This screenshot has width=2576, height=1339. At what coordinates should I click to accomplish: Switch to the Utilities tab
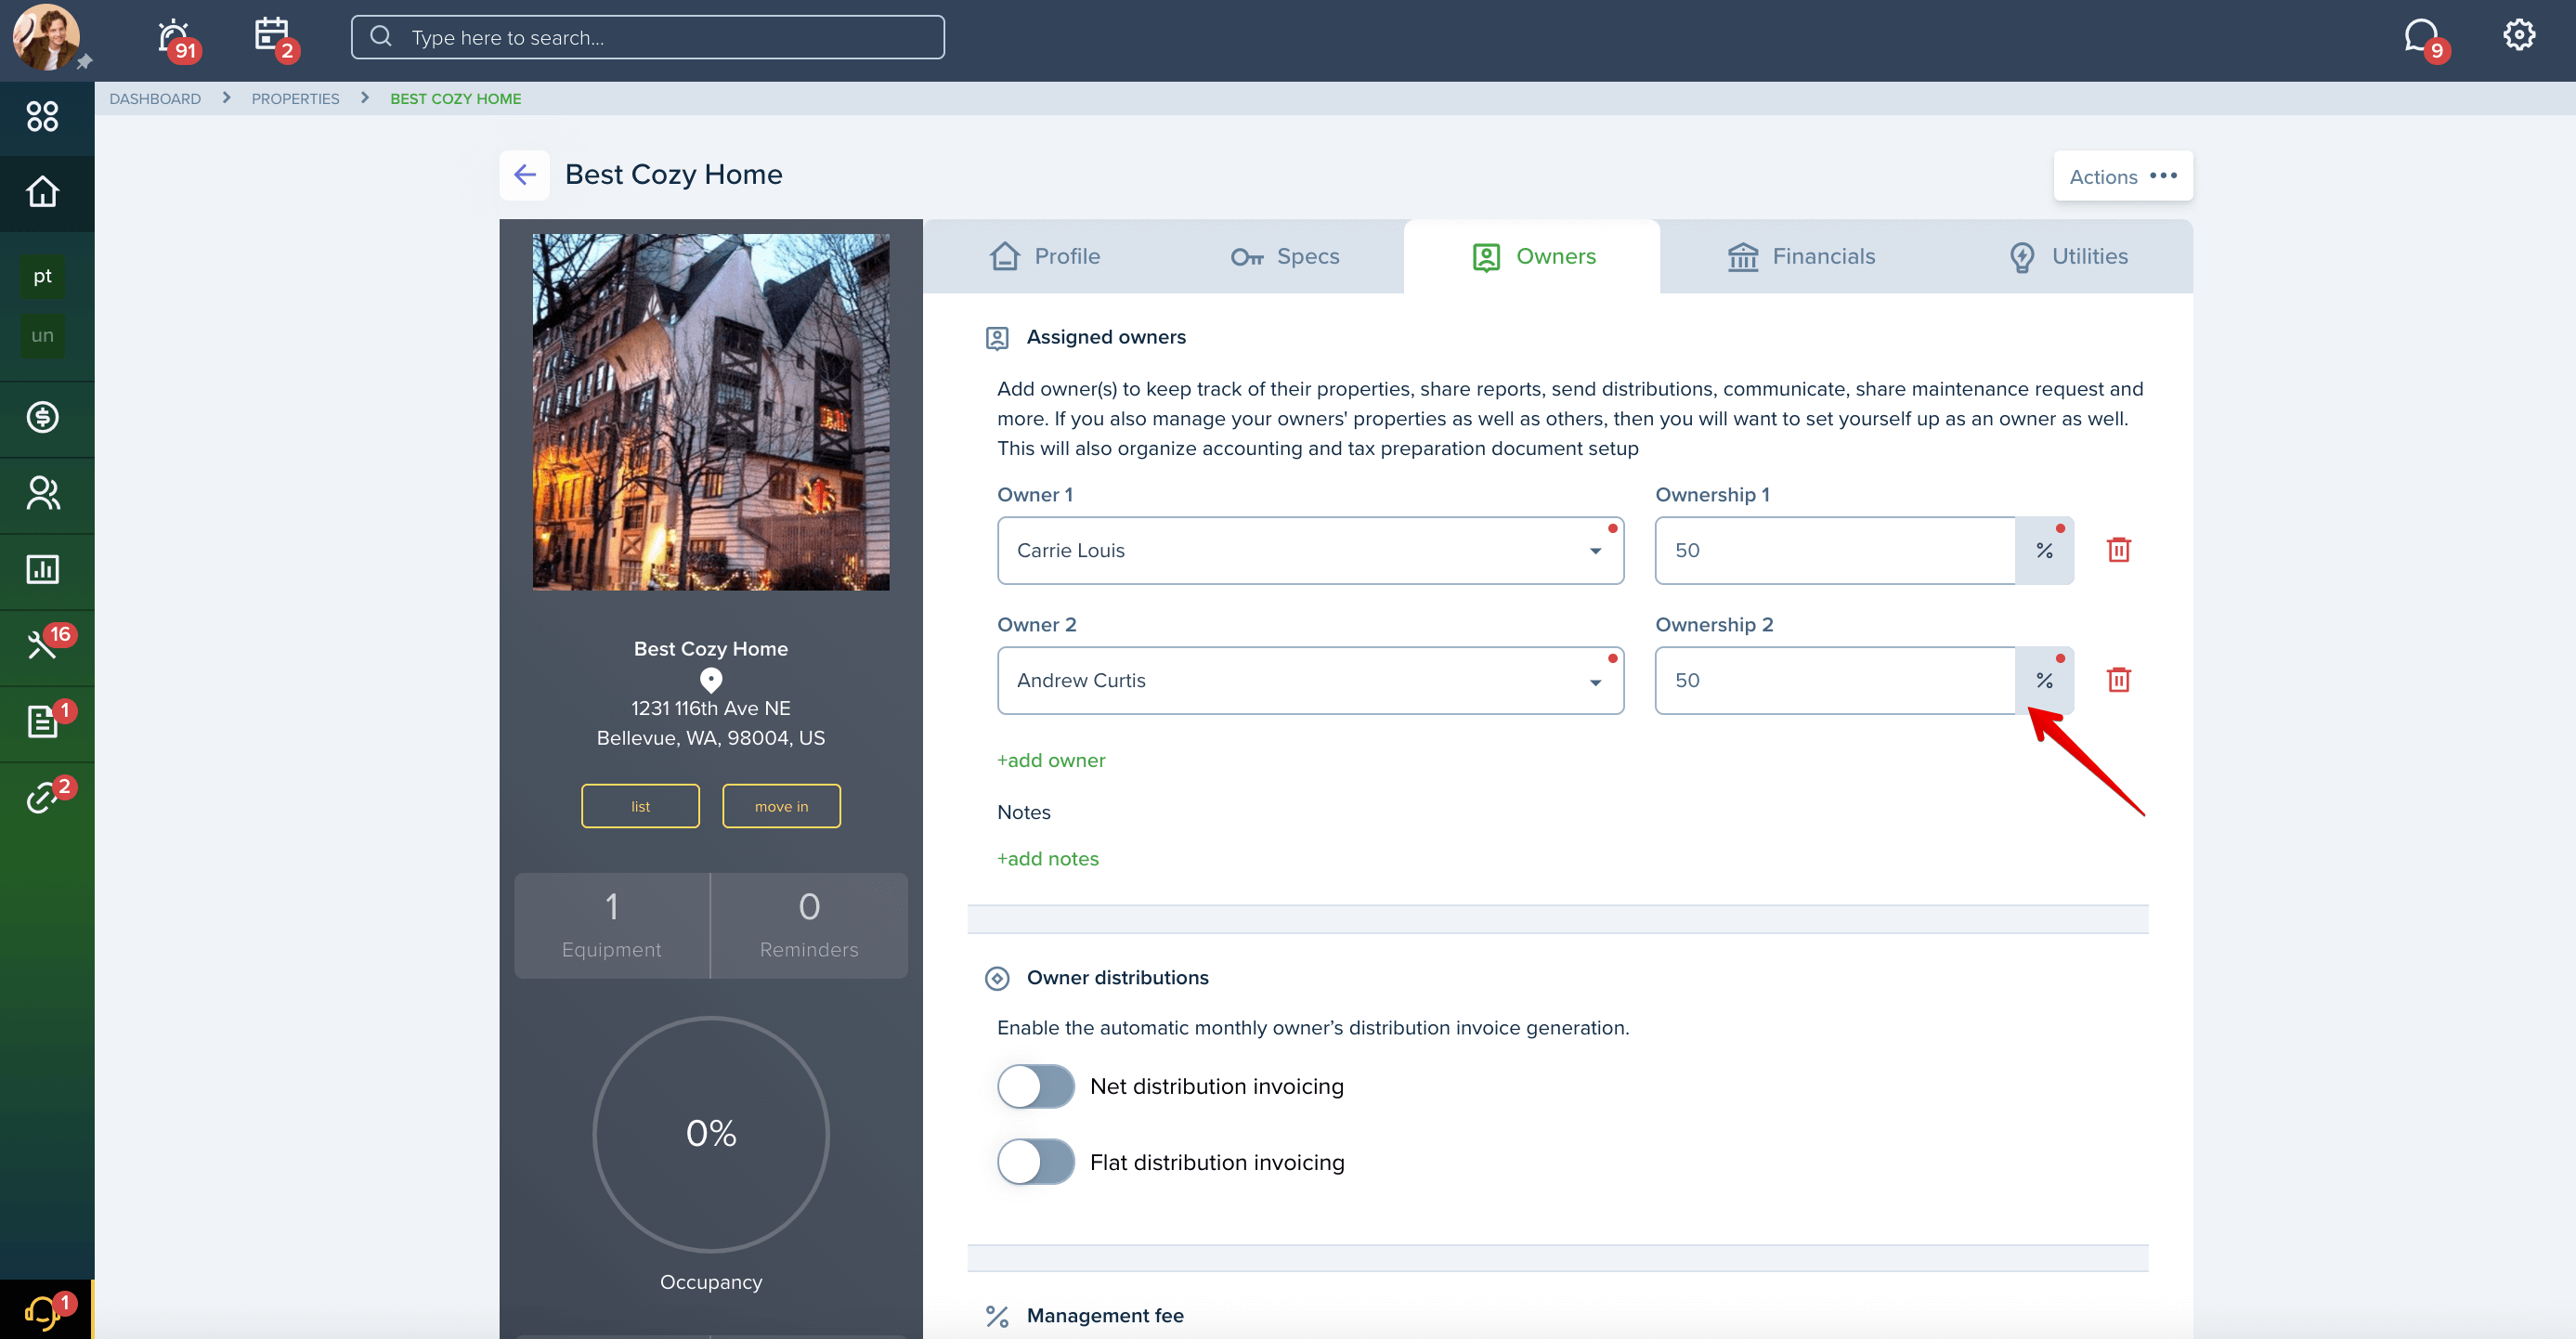(2068, 256)
